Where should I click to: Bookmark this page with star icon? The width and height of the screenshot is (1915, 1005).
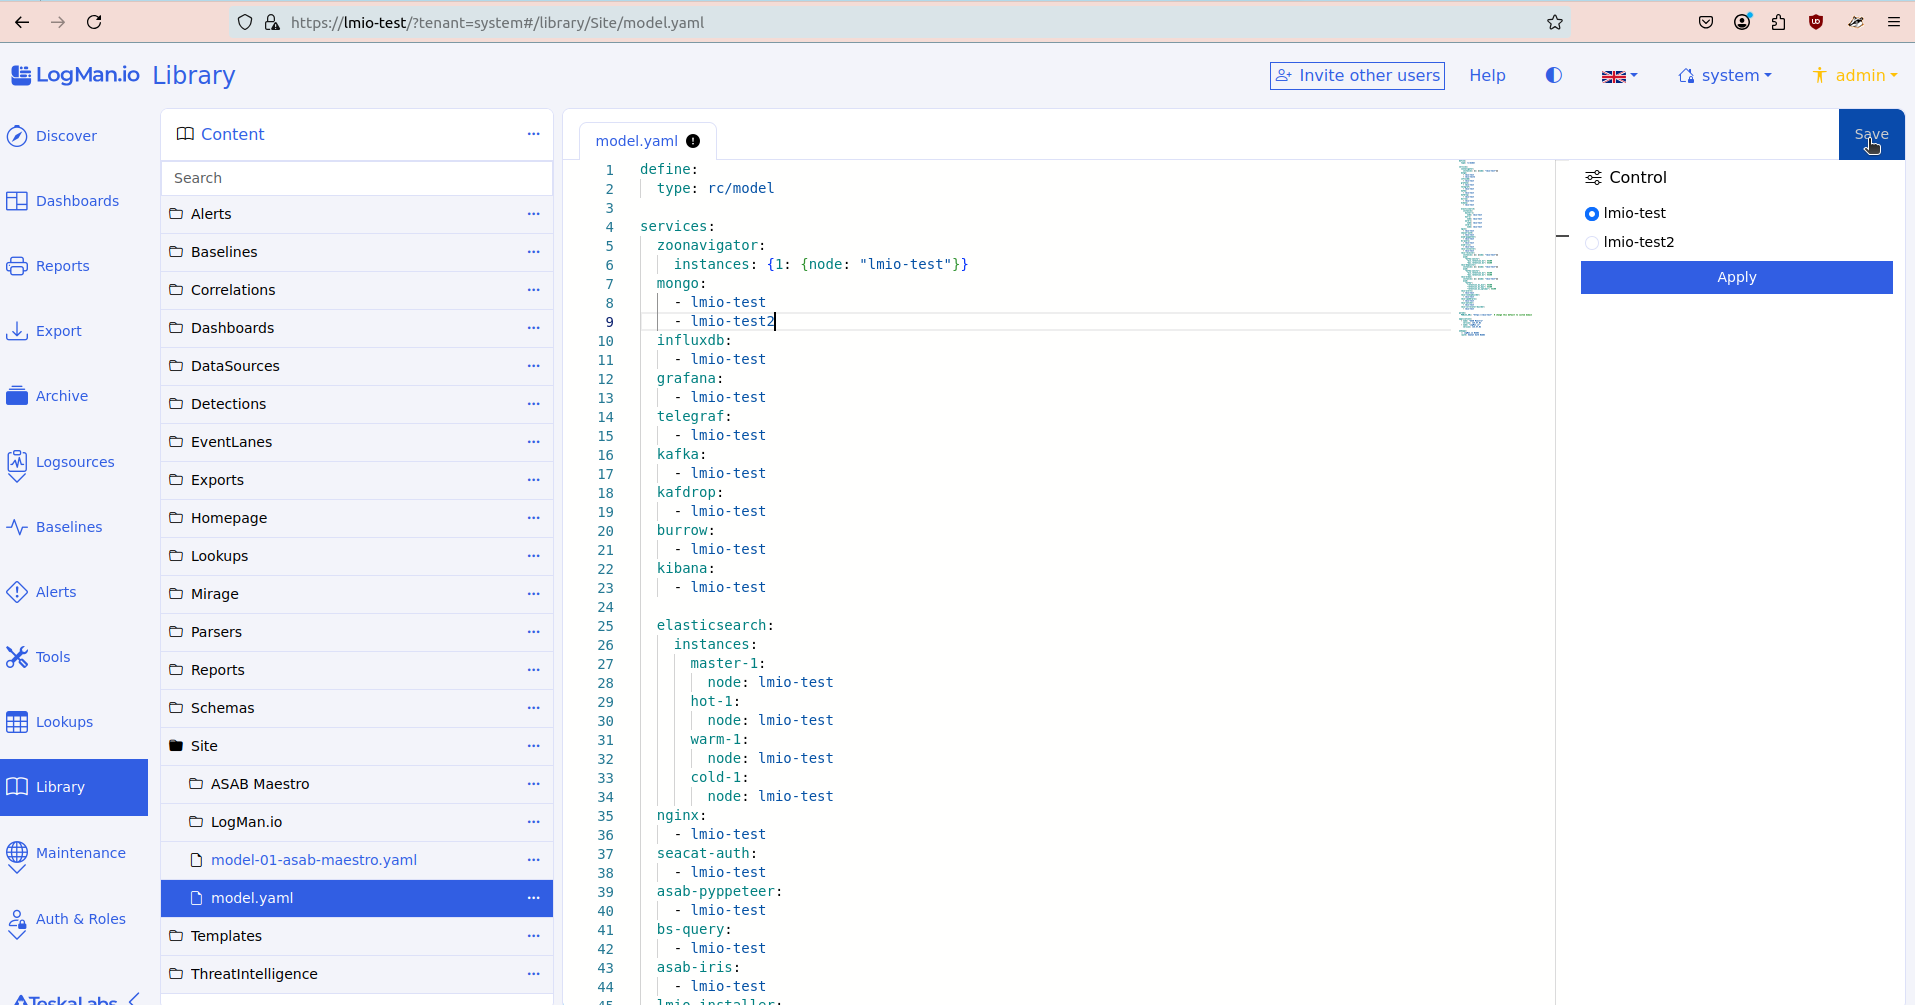pos(1554,22)
